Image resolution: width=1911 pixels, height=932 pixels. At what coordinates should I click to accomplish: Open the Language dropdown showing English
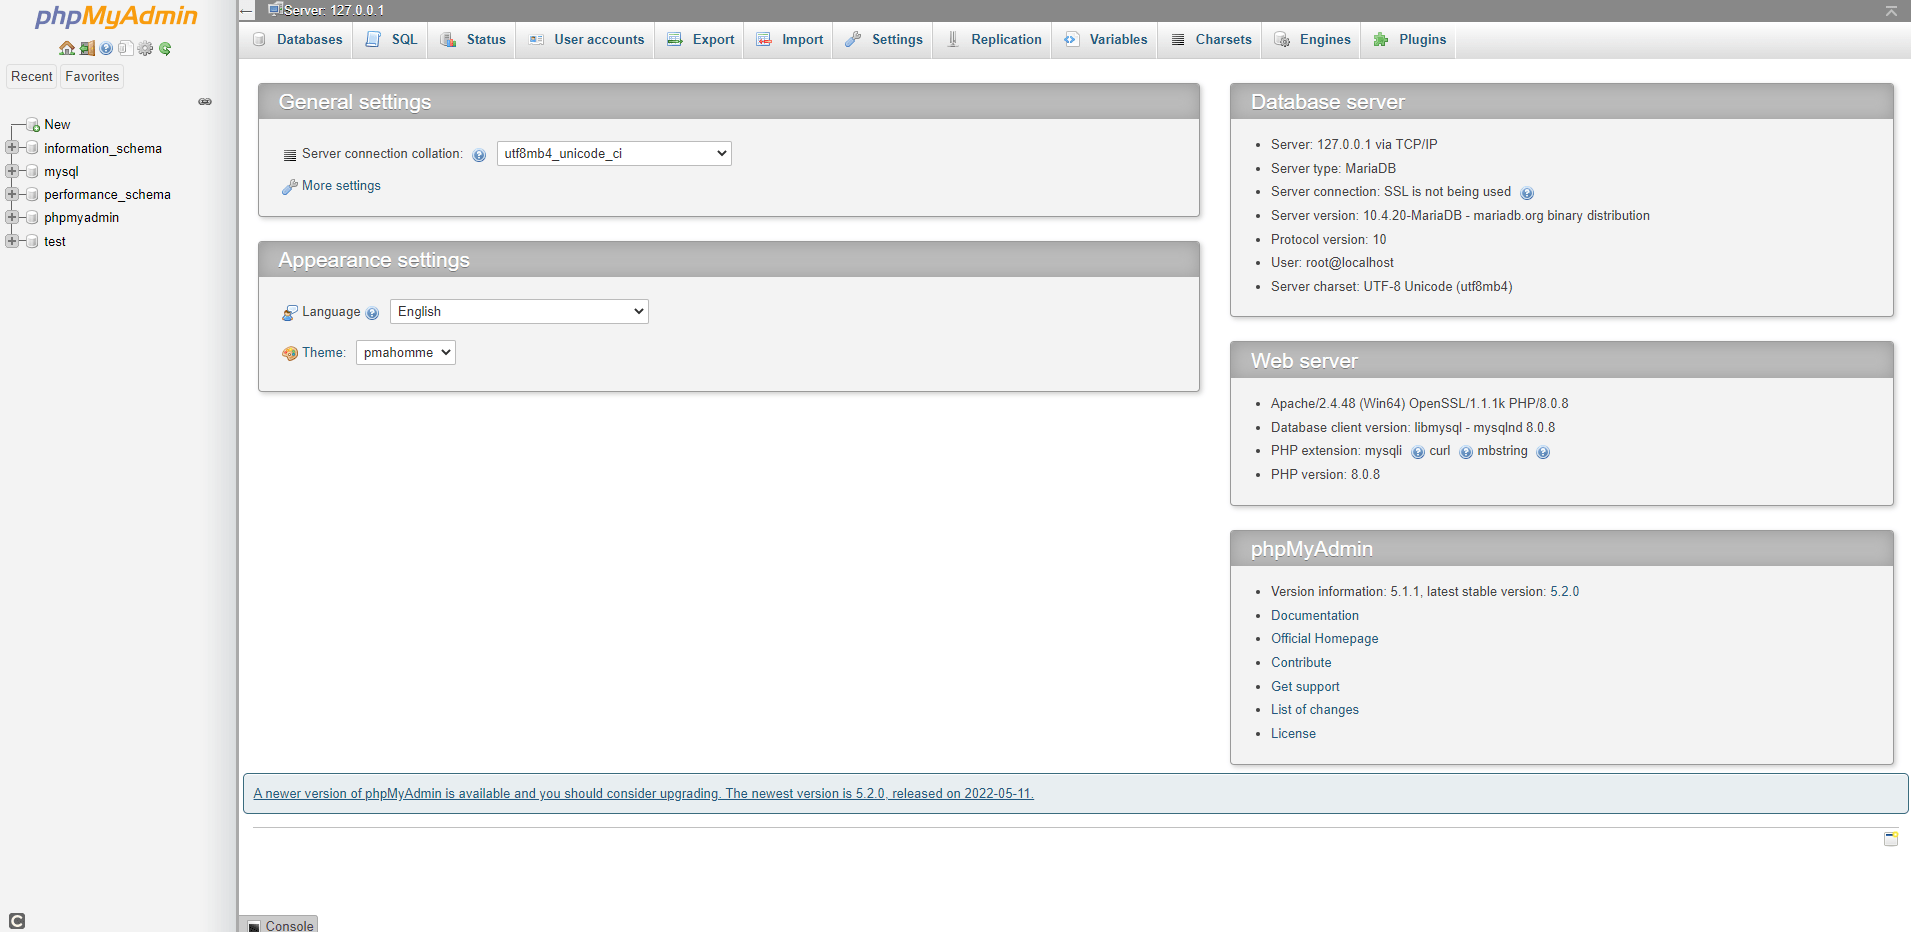(x=519, y=311)
